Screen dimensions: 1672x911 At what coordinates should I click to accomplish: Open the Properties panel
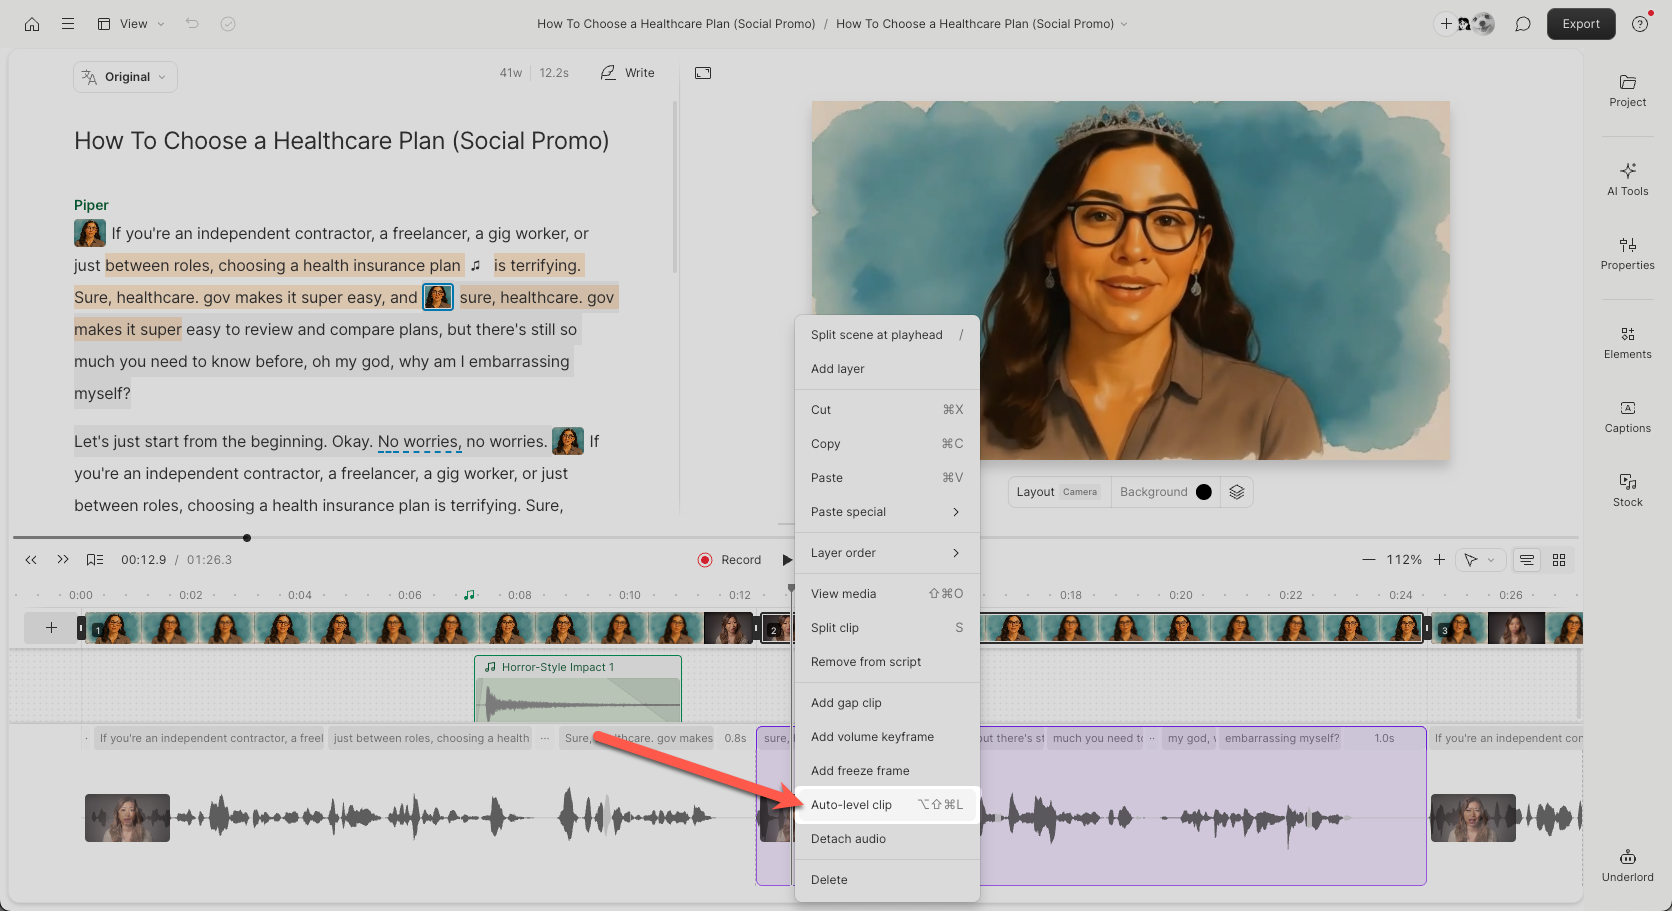pyautogui.click(x=1627, y=253)
